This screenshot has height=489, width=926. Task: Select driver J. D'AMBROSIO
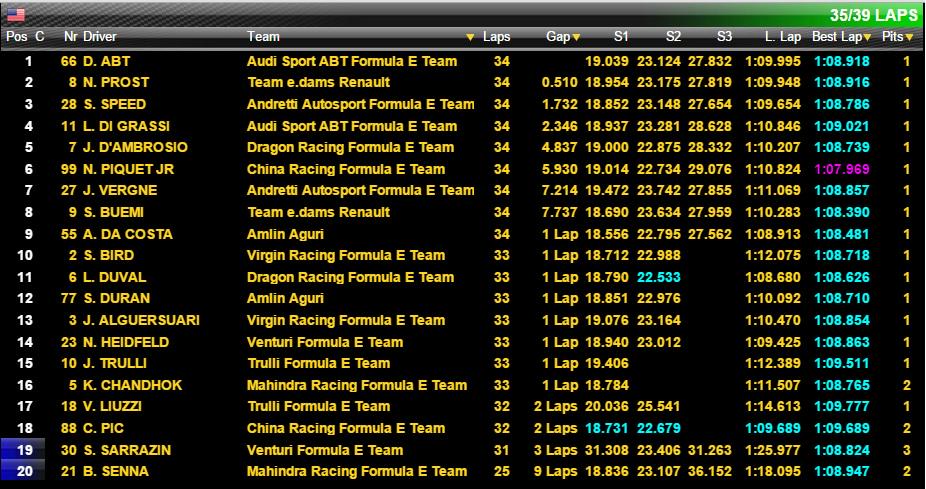click(x=135, y=148)
